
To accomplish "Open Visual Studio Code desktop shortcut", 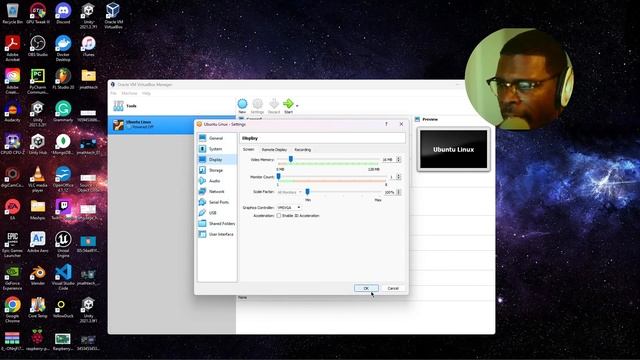I will (x=63, y=277).
